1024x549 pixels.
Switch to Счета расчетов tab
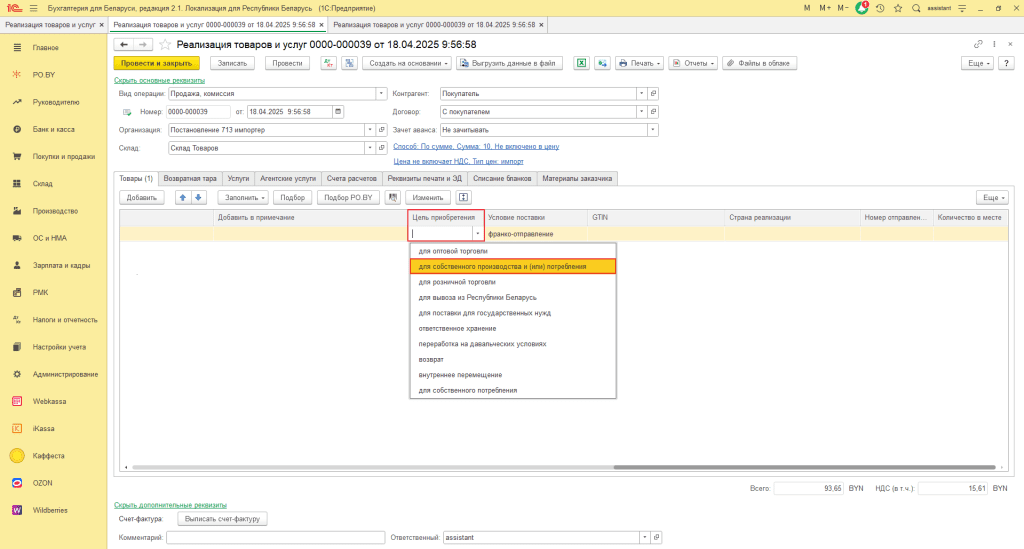click(351, 178)
